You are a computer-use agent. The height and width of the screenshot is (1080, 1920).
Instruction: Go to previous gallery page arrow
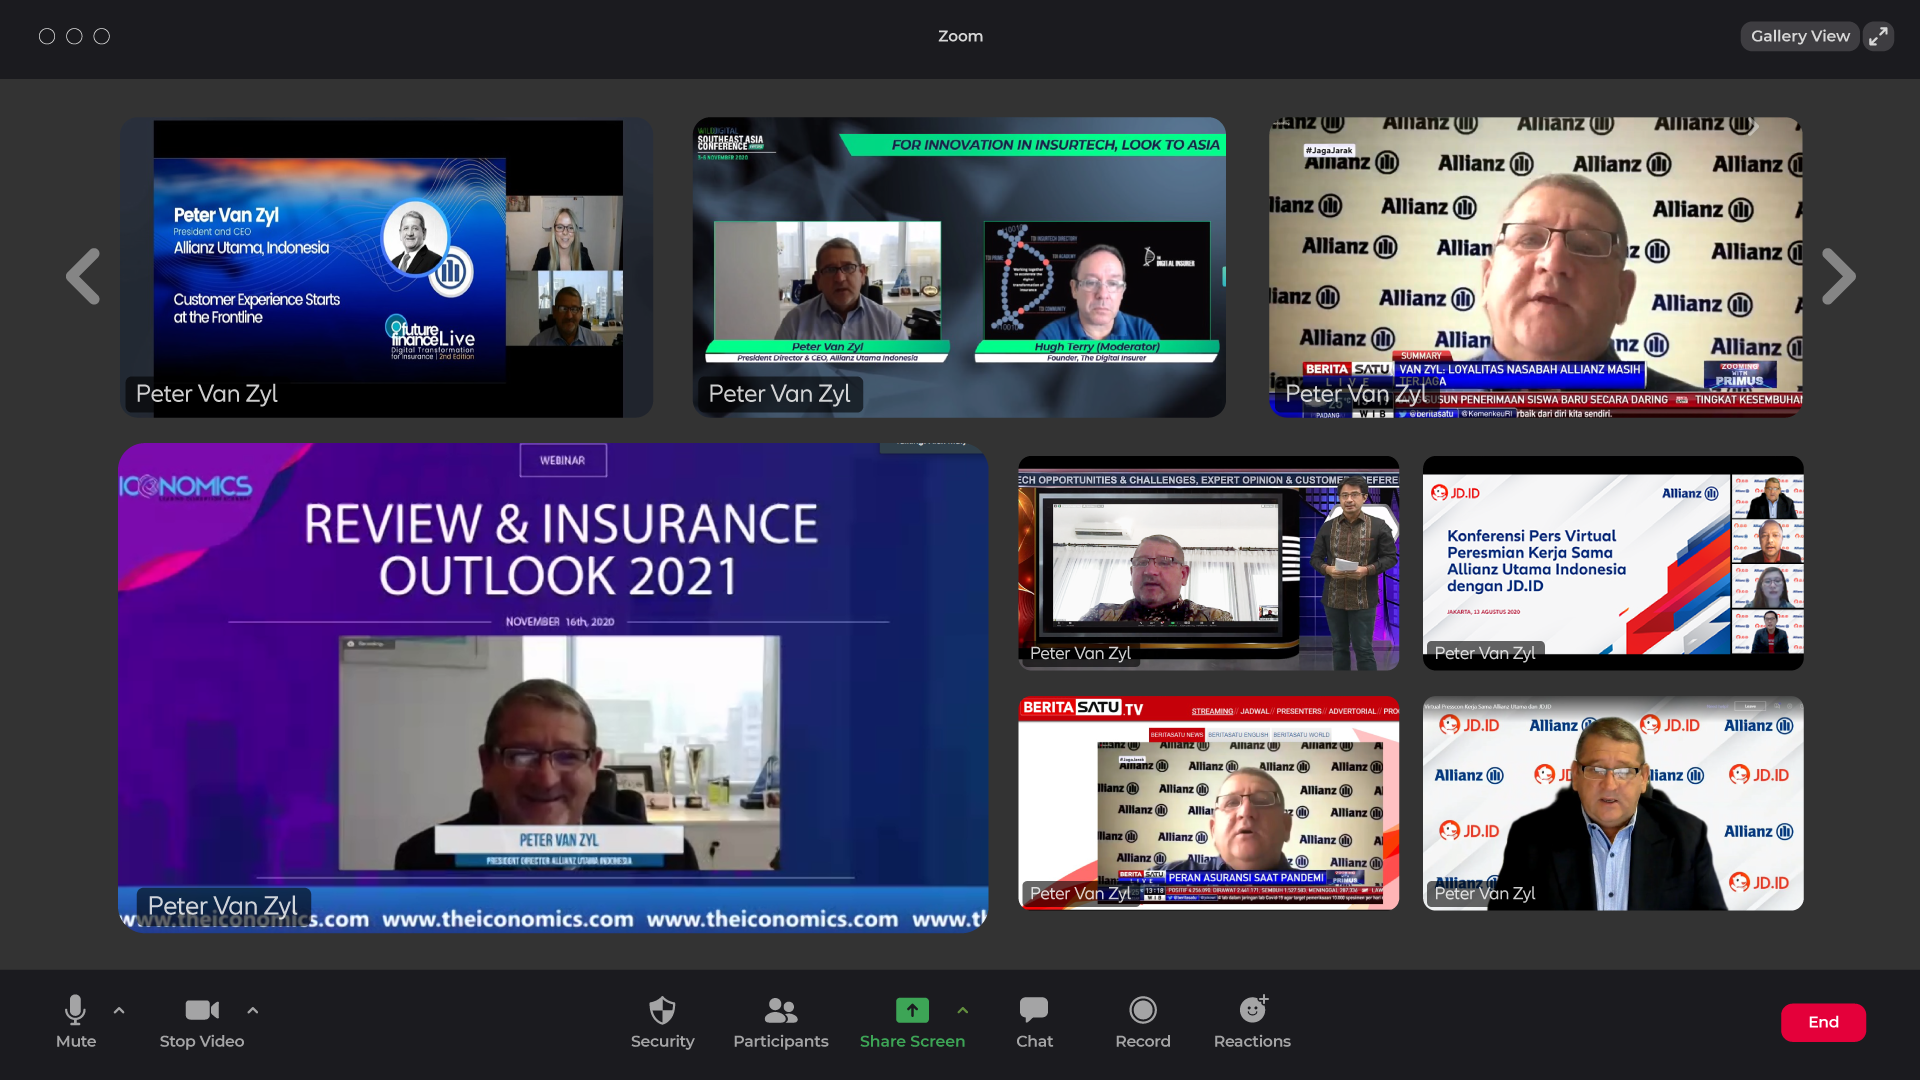point(84,276)
